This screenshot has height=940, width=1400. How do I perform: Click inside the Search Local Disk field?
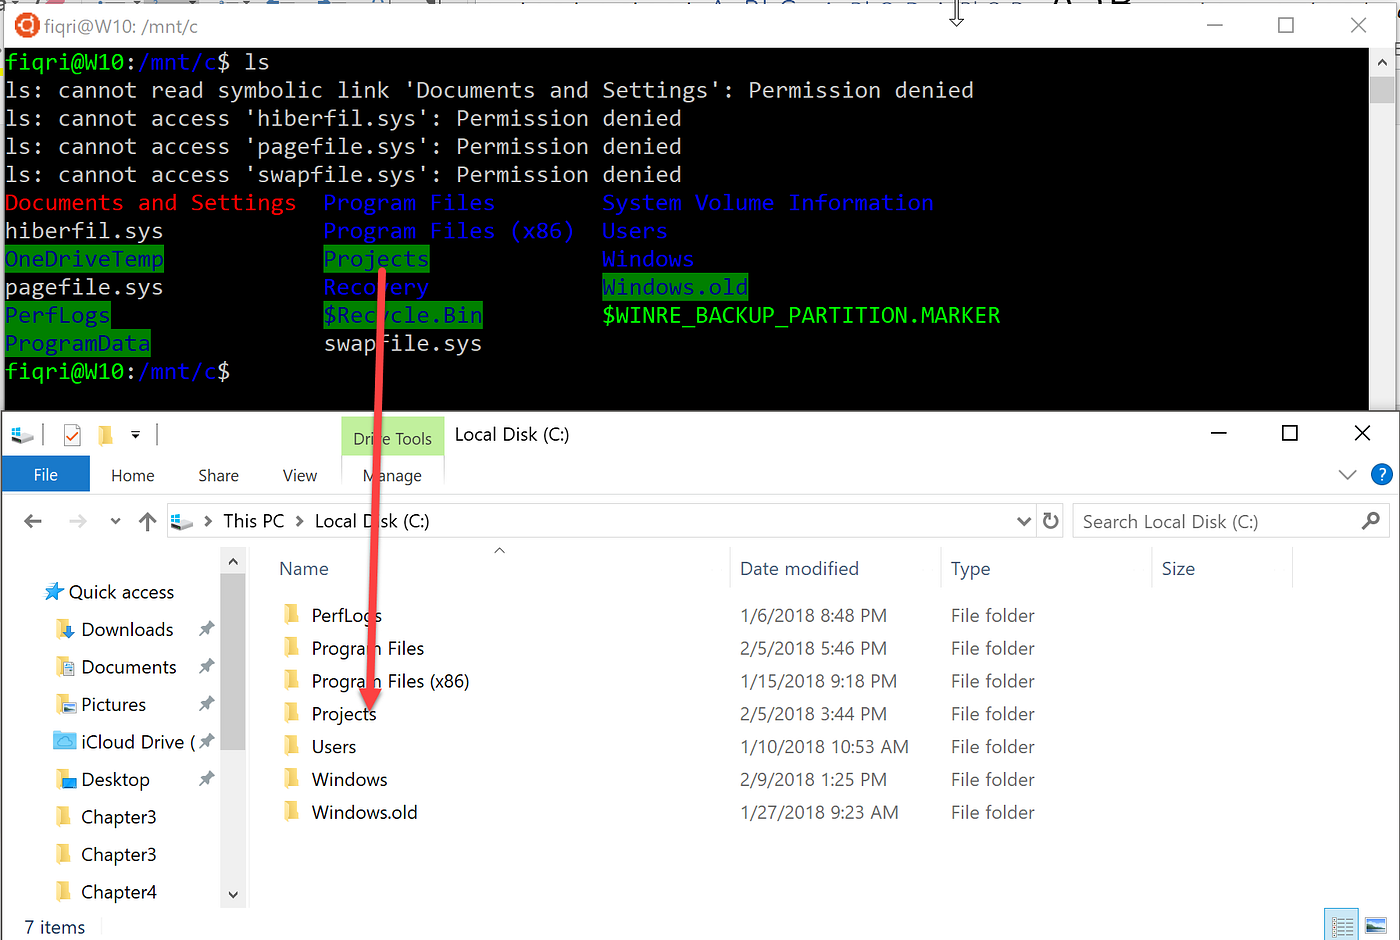click(x=1200, y=521)
